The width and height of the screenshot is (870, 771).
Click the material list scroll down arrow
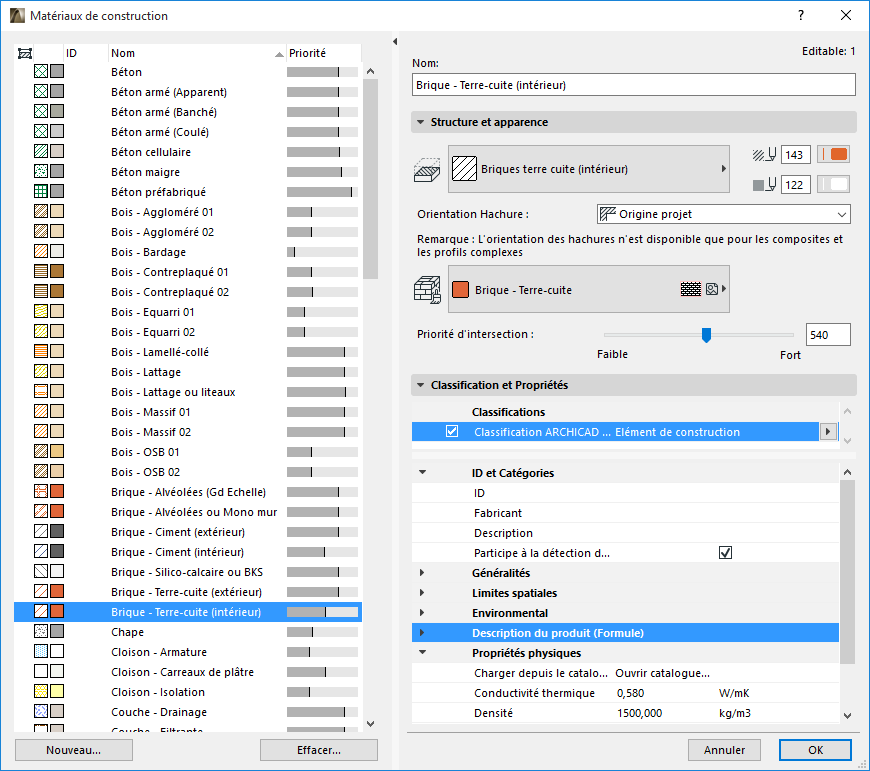tap(371, 724)
